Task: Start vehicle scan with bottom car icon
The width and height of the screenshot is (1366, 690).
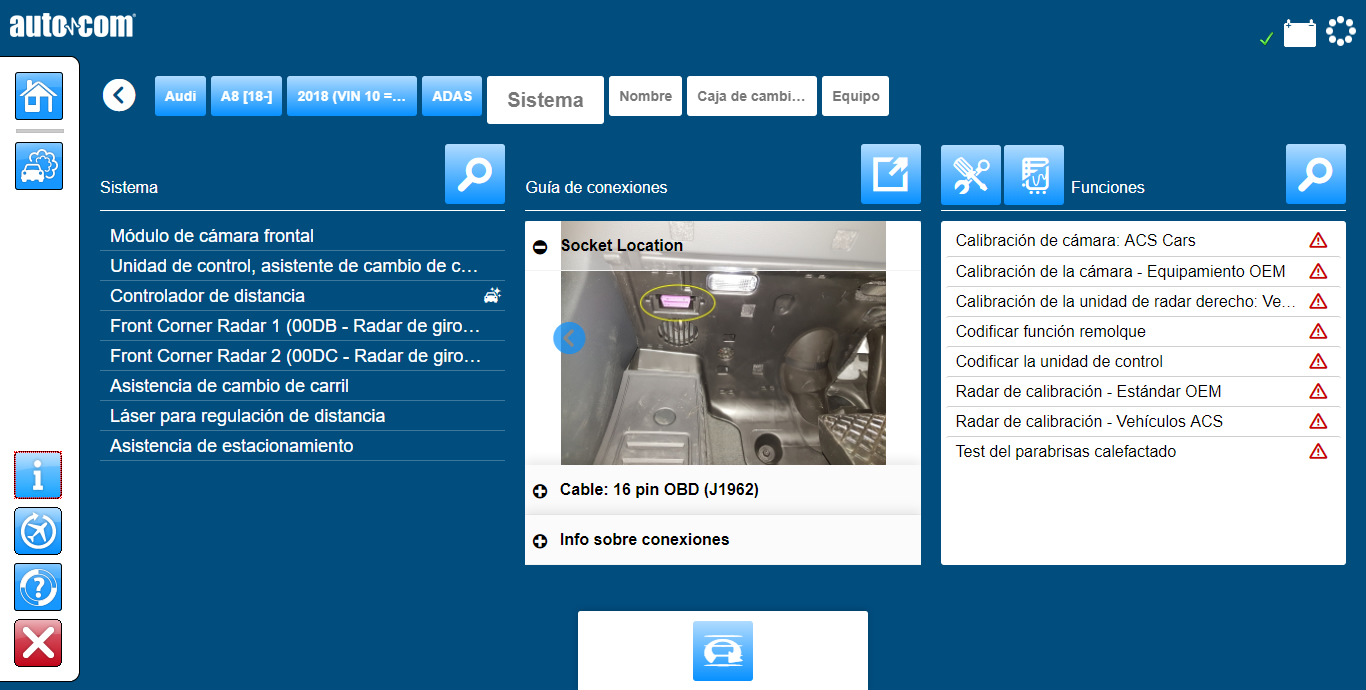Action: (723, 651)
